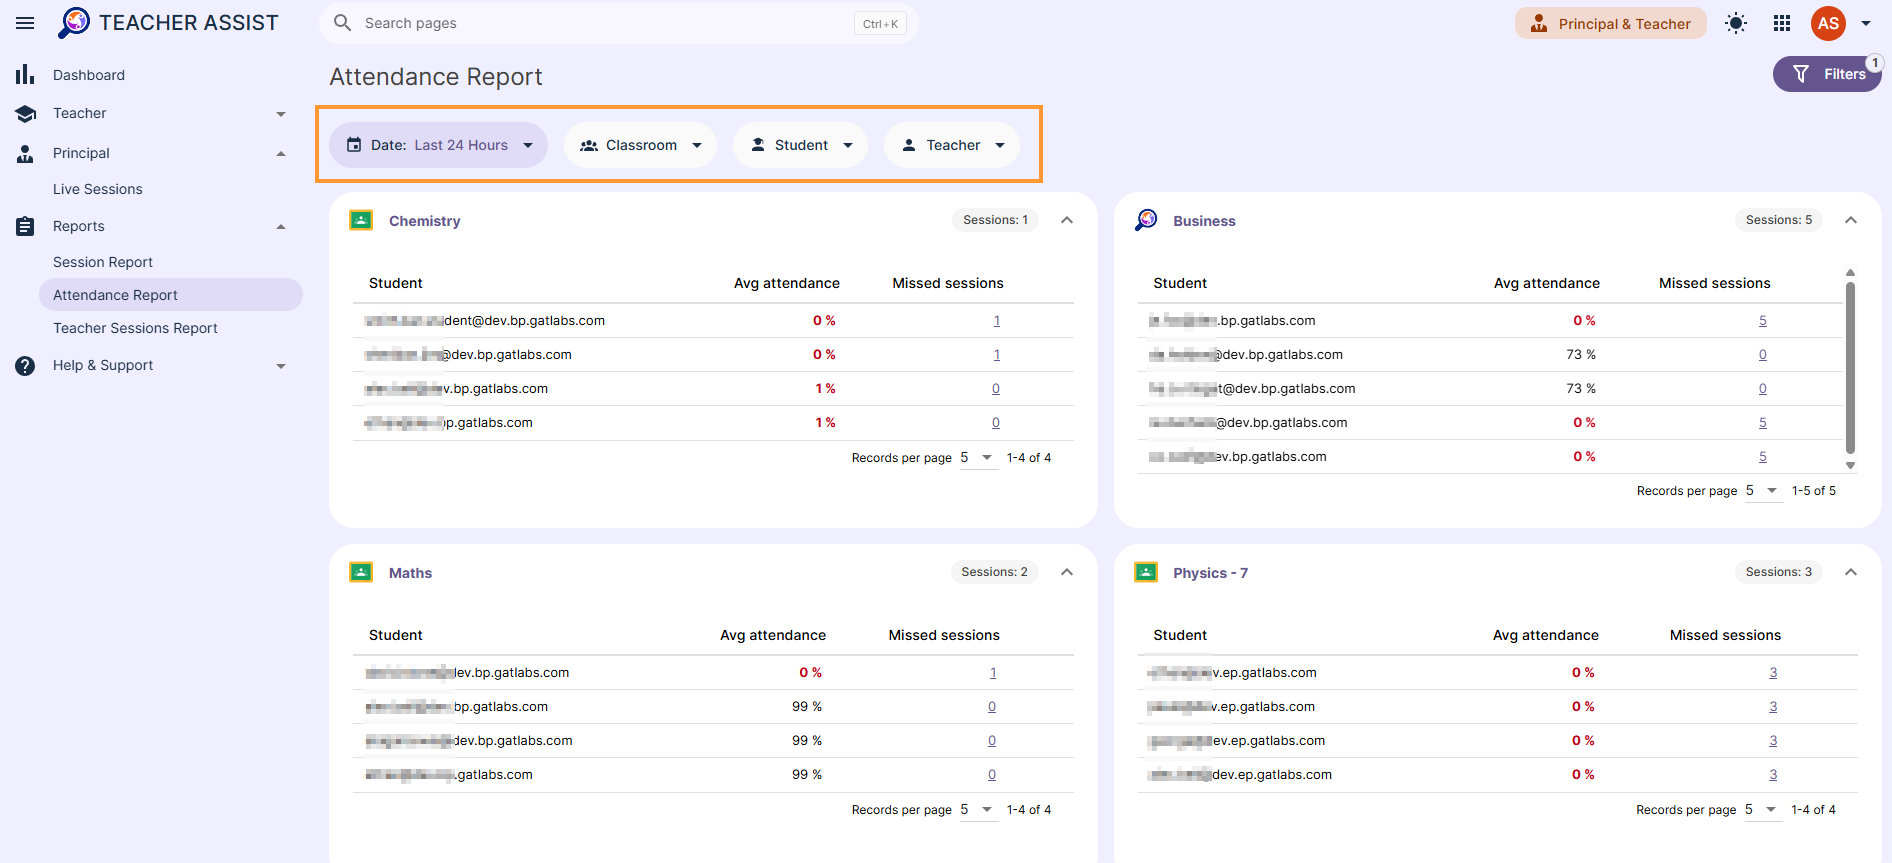Screen dimensions: 1892x863
Task: Open the Student filter dropdown
Action: [801, 145]
